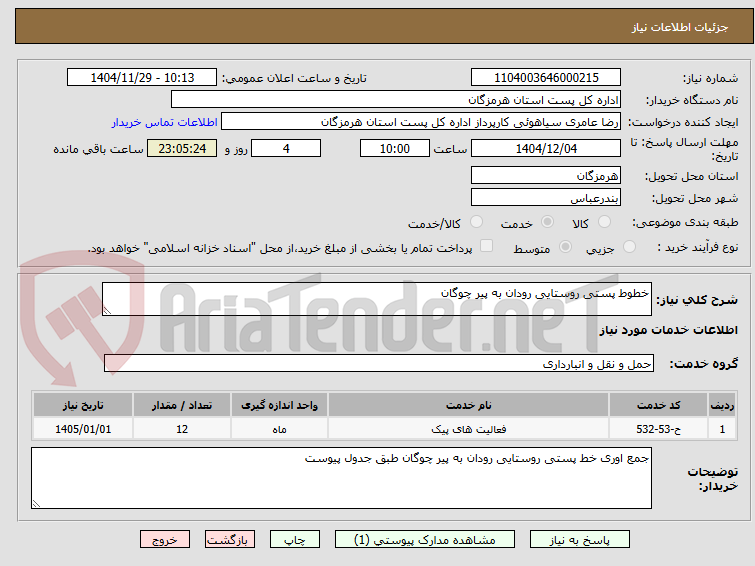The width and height of the screenshot is (755, 566).
Task: Click the شماره نیاز field 1104003646000215
Action: click(546, 78)
